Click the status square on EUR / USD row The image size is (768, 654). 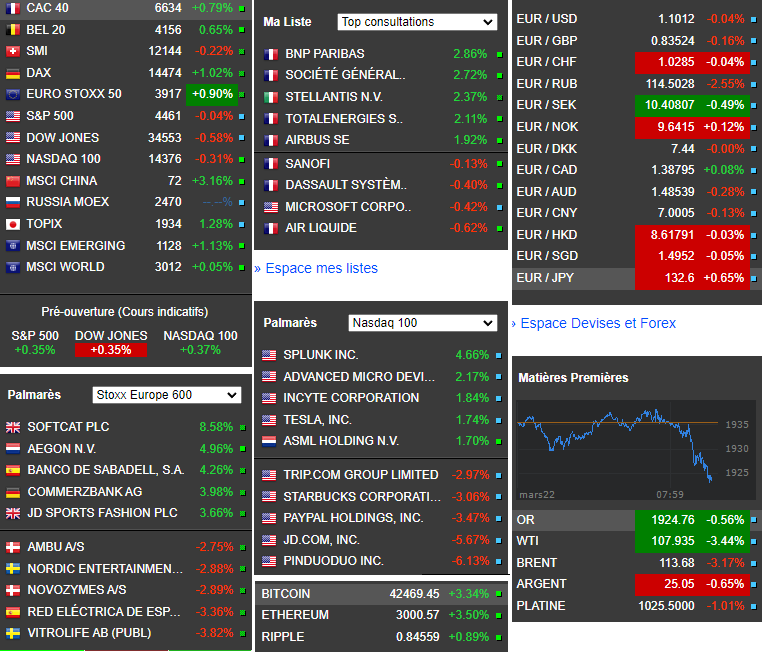click(x=754, y=20)
